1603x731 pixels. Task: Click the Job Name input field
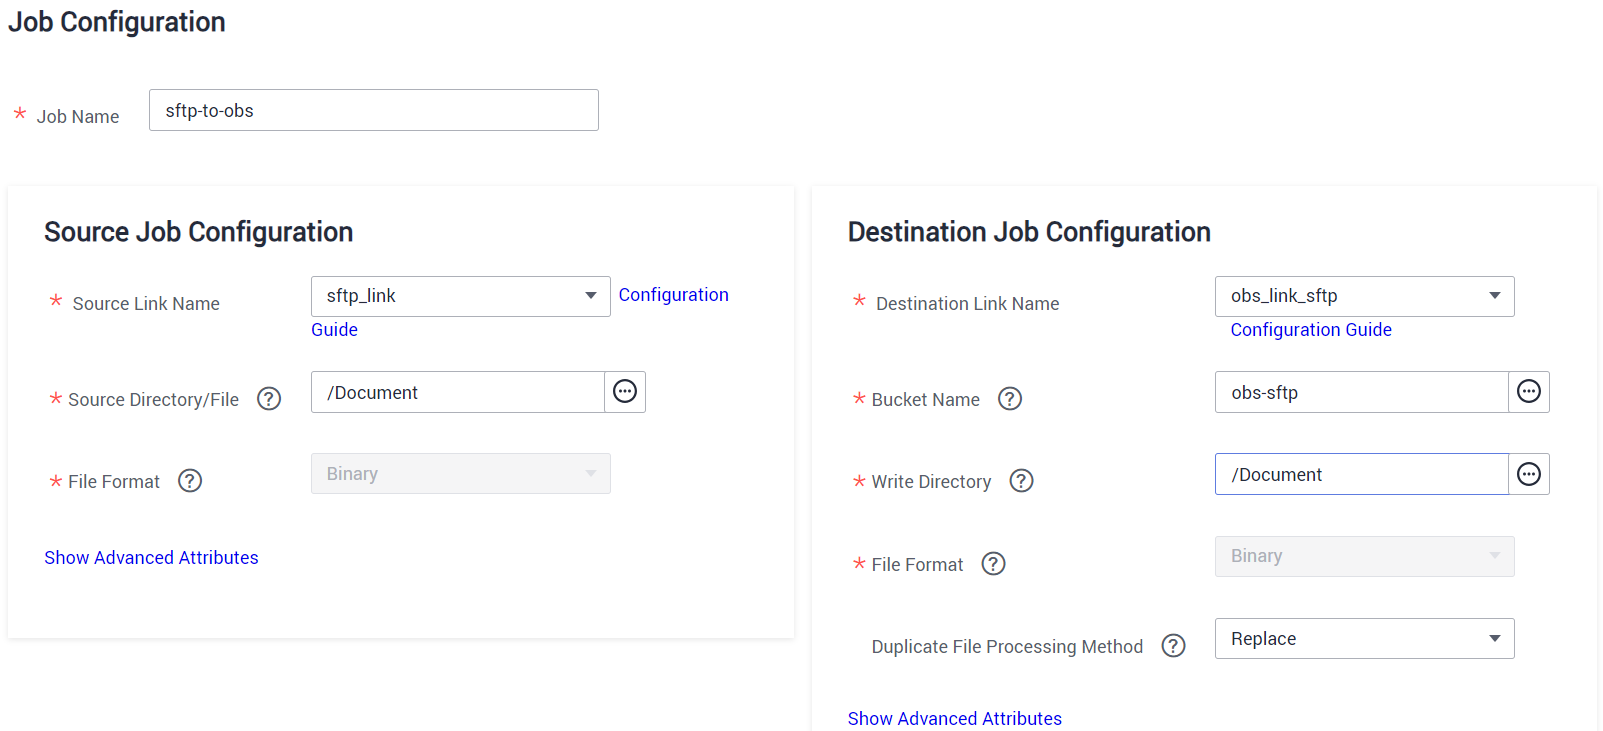click(x=373, y=110)
